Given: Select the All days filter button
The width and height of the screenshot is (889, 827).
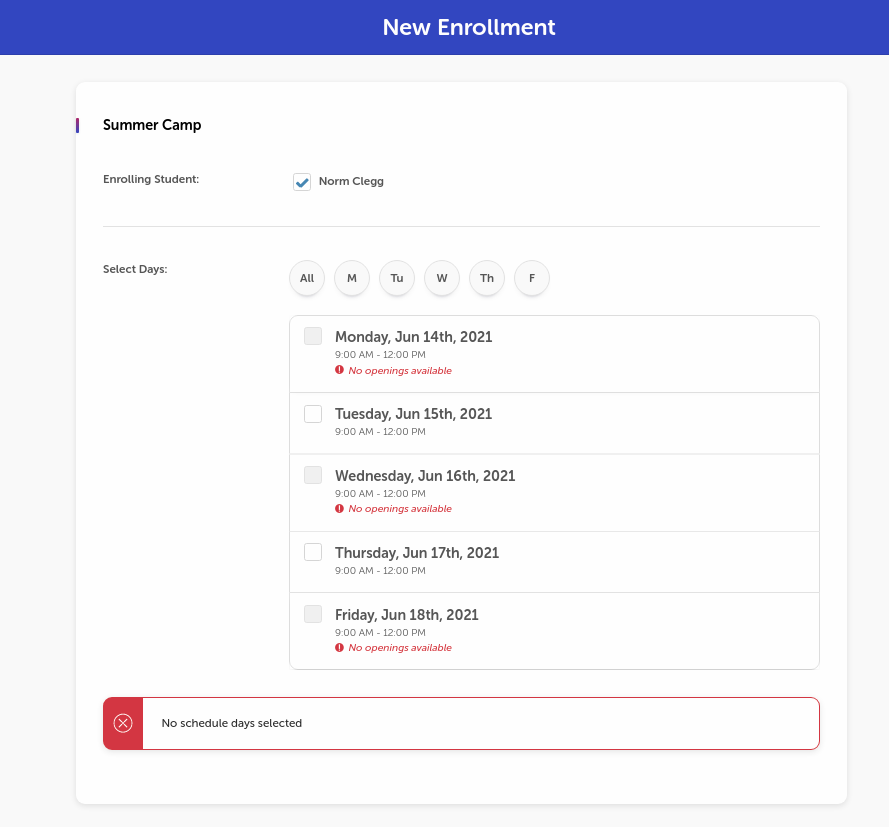Looking at the screenshot, I should click(307, 278).
